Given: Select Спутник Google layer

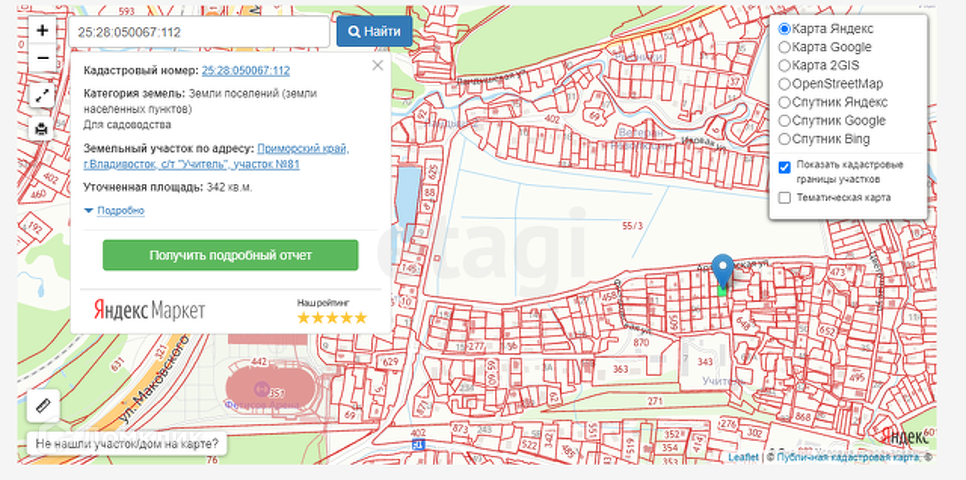Looking at the screenshot, I should click(784, 121).
